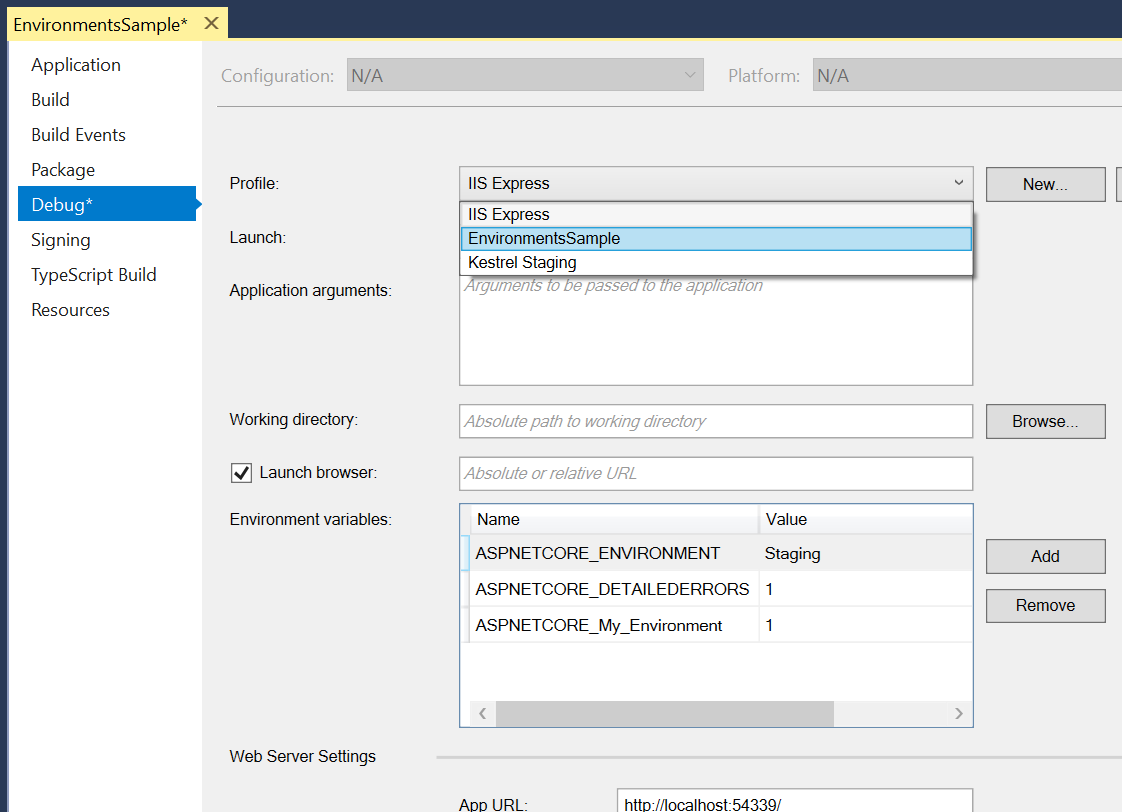Click the Value column header
Viewport: 1122px width, 812px height.
pos(866,519)
